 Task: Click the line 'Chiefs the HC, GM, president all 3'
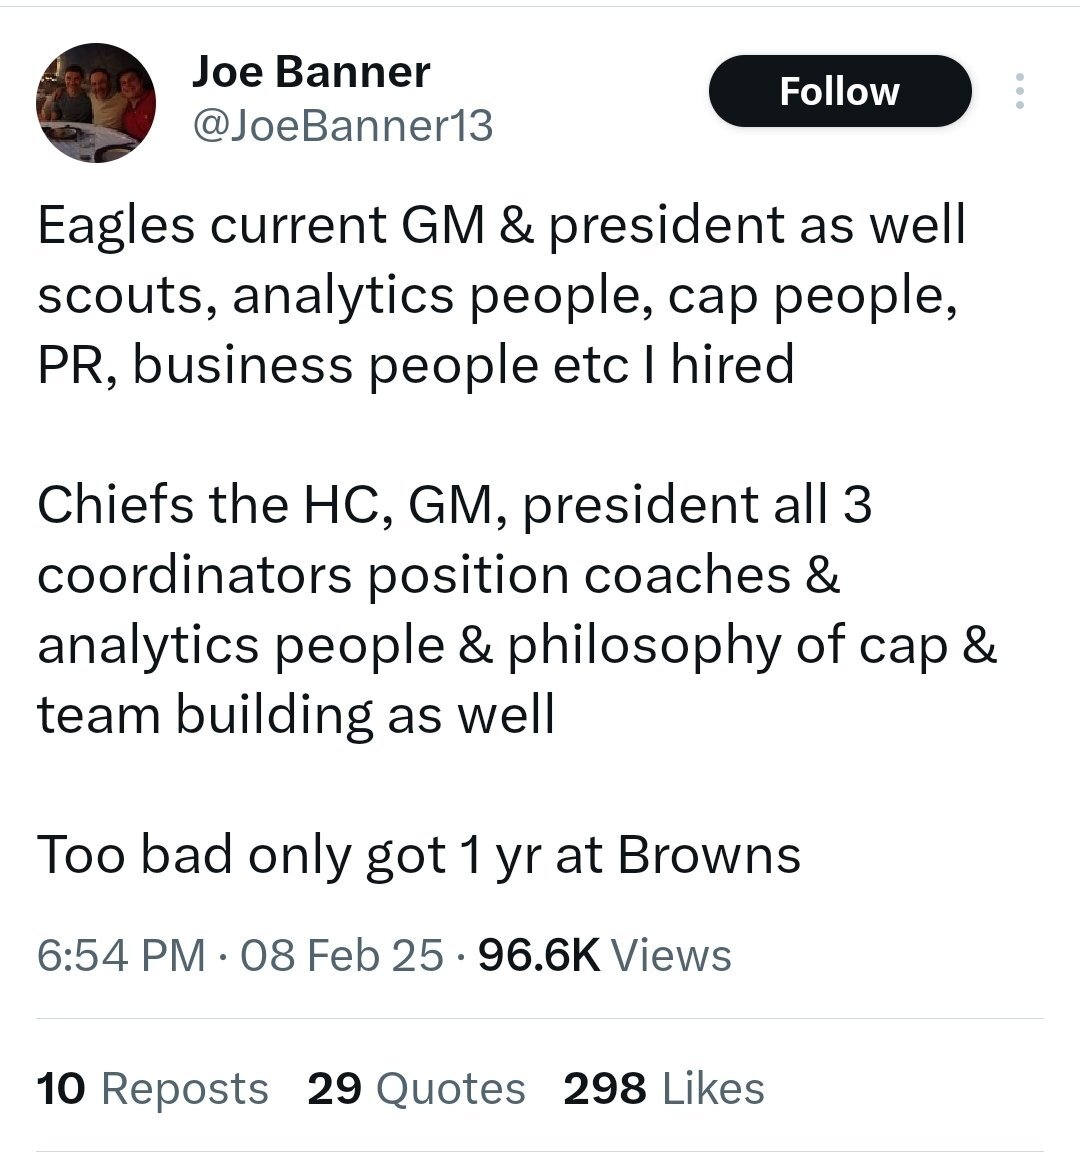click(x=455, y=504)
